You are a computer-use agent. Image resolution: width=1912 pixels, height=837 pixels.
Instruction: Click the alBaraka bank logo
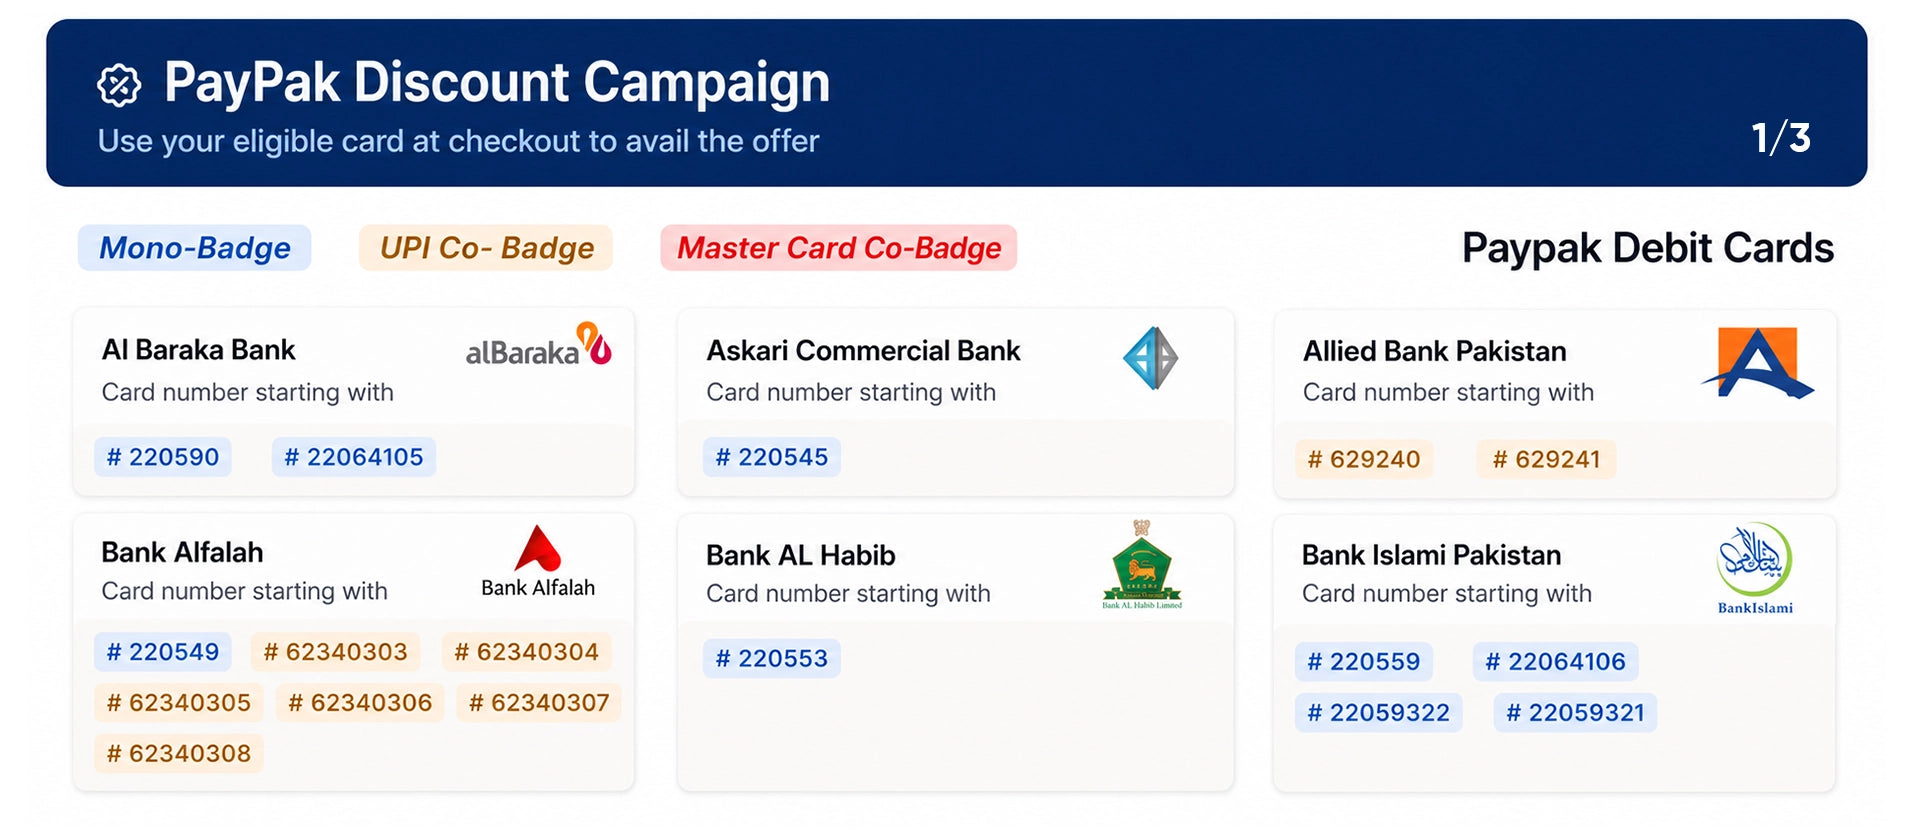click(x=538, y=345)
